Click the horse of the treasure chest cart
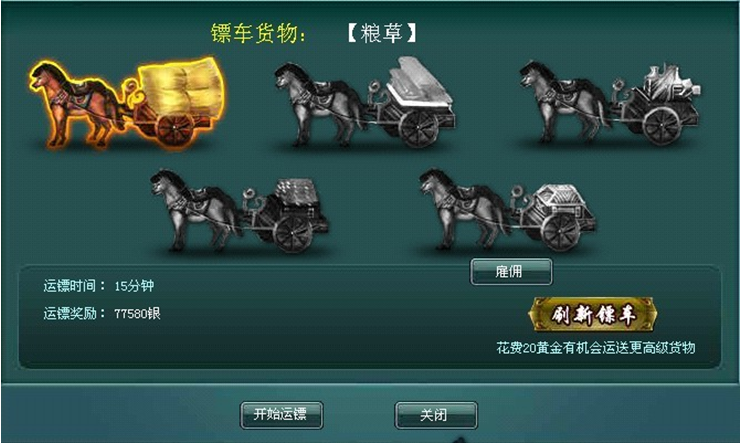 (x=465, y=209)
